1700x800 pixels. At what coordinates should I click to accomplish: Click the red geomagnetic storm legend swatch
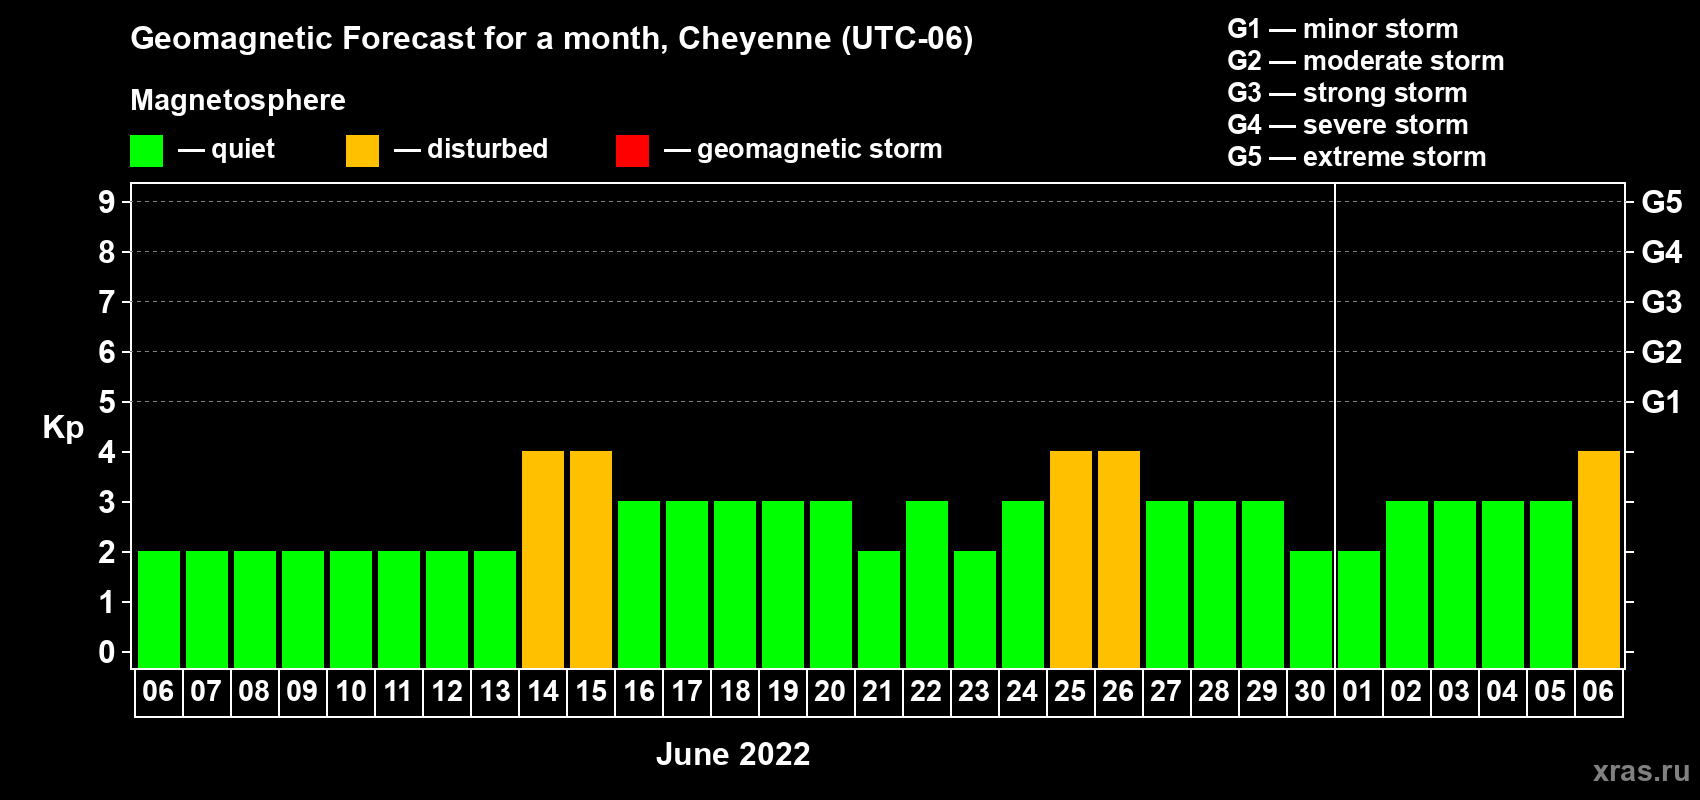click(632, 151)
